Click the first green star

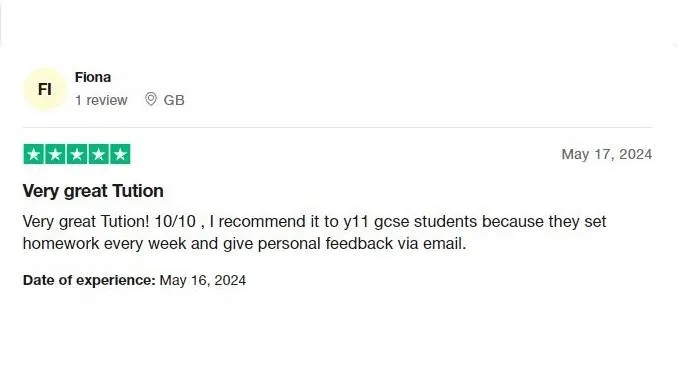(34, 154)
